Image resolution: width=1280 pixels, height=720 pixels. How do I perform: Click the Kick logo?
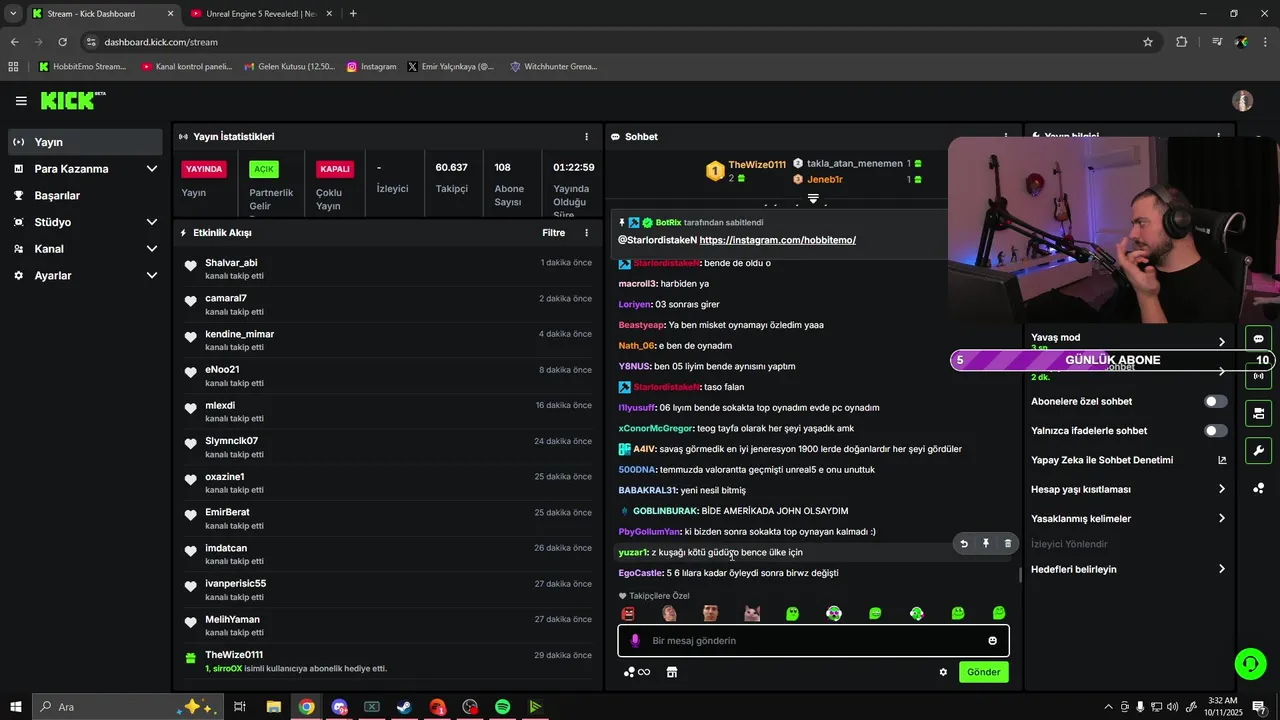point(72,100)
